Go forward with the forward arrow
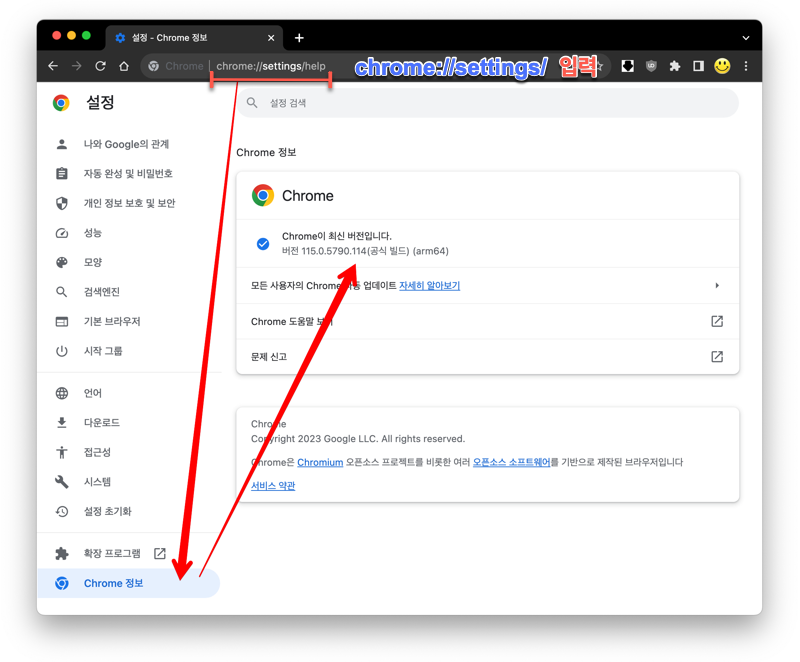The width and height of the screenshot is (800, 662). [x=77, y=66]
